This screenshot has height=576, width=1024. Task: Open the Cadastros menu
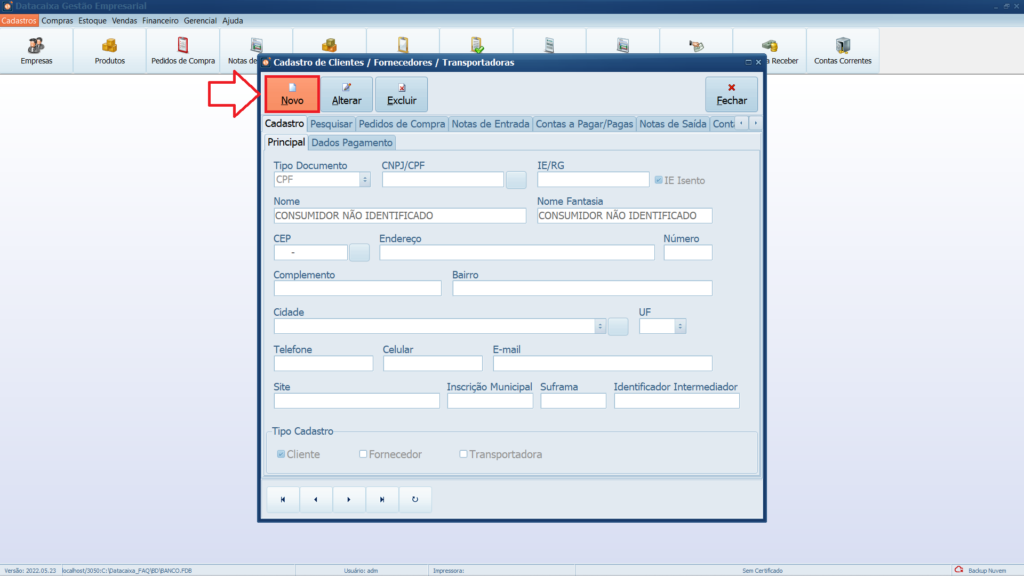pyautogui.click(x=19, y=21)
